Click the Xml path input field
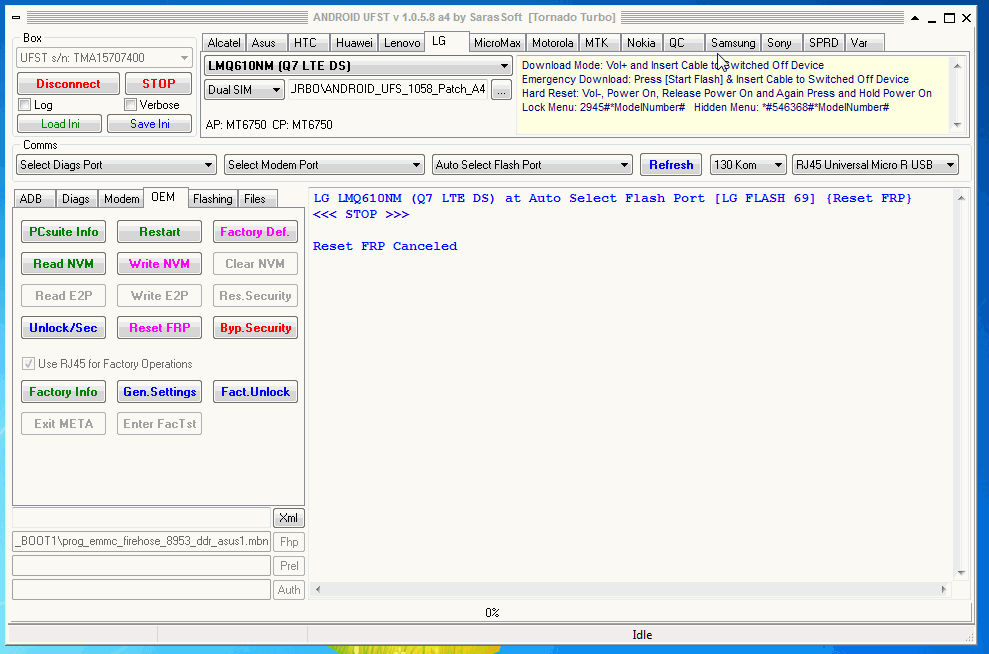The image size is (989, 654). (x=142, y=518)
